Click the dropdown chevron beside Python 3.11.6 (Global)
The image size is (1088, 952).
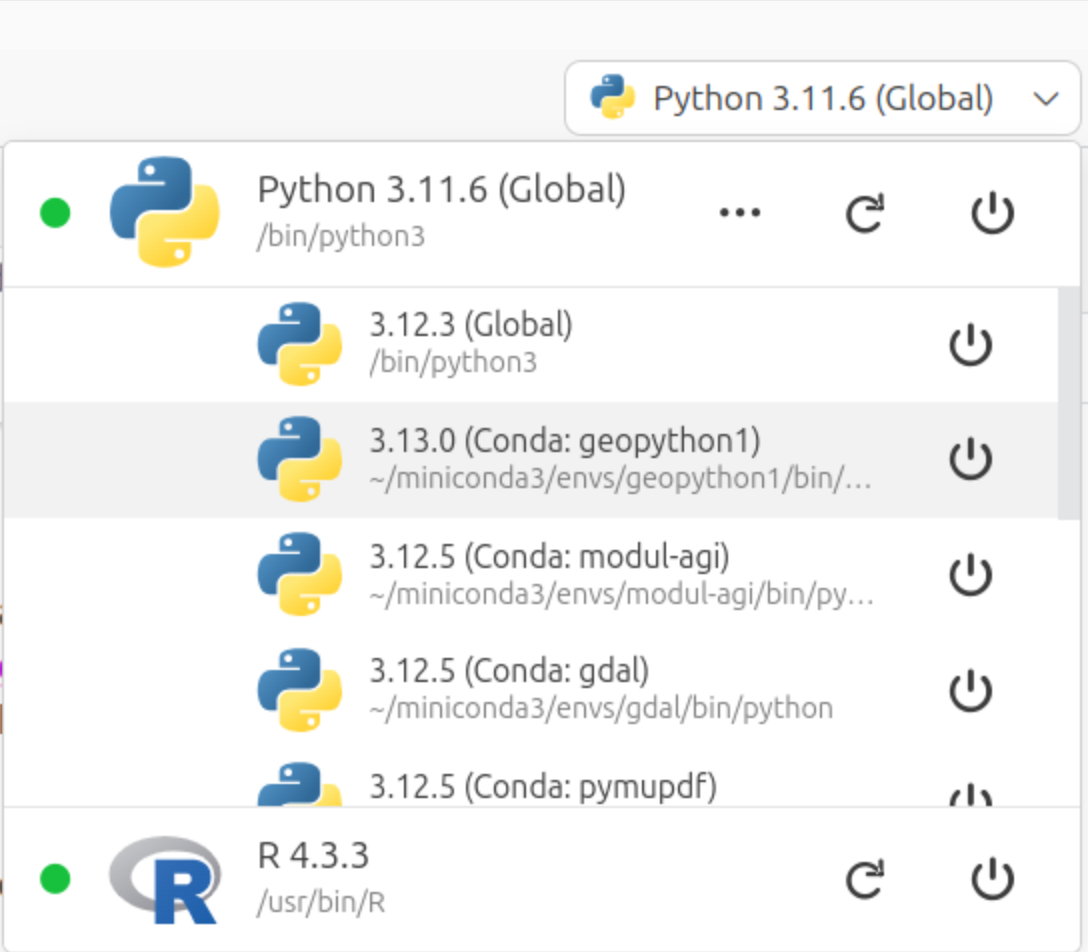tap(1045, 98)
